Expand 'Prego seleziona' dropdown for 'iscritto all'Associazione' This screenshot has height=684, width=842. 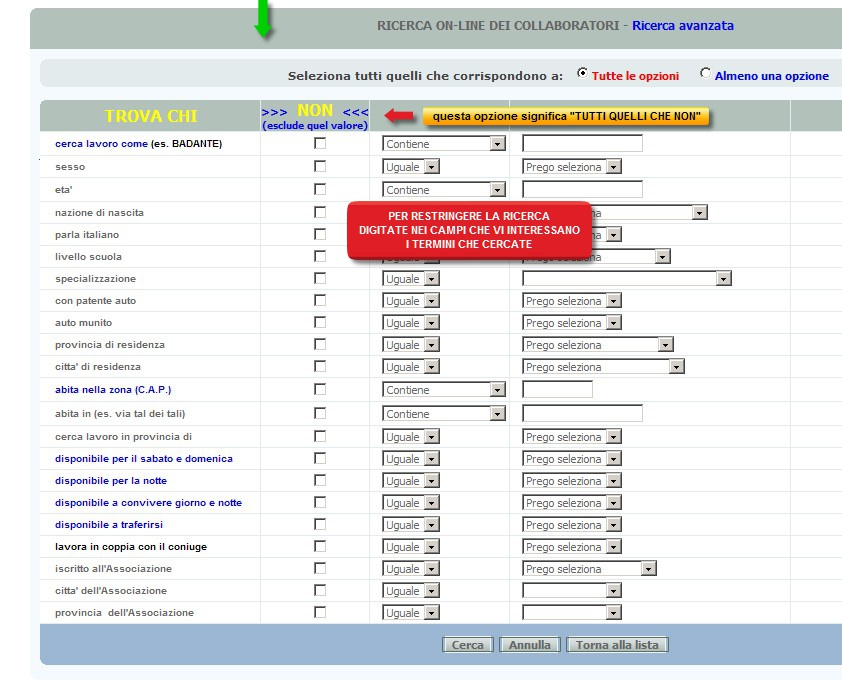tap(589, 569)
